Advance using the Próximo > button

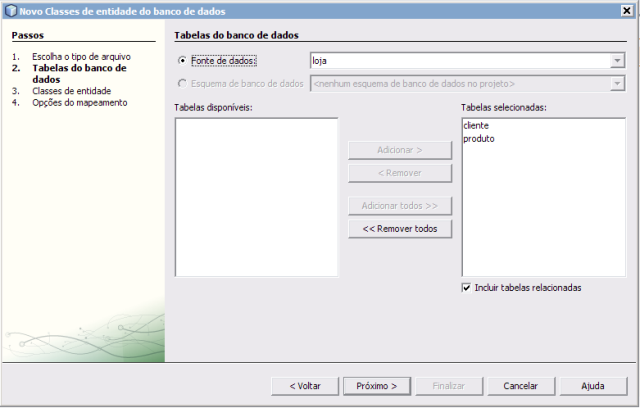[x=377, y=385]
